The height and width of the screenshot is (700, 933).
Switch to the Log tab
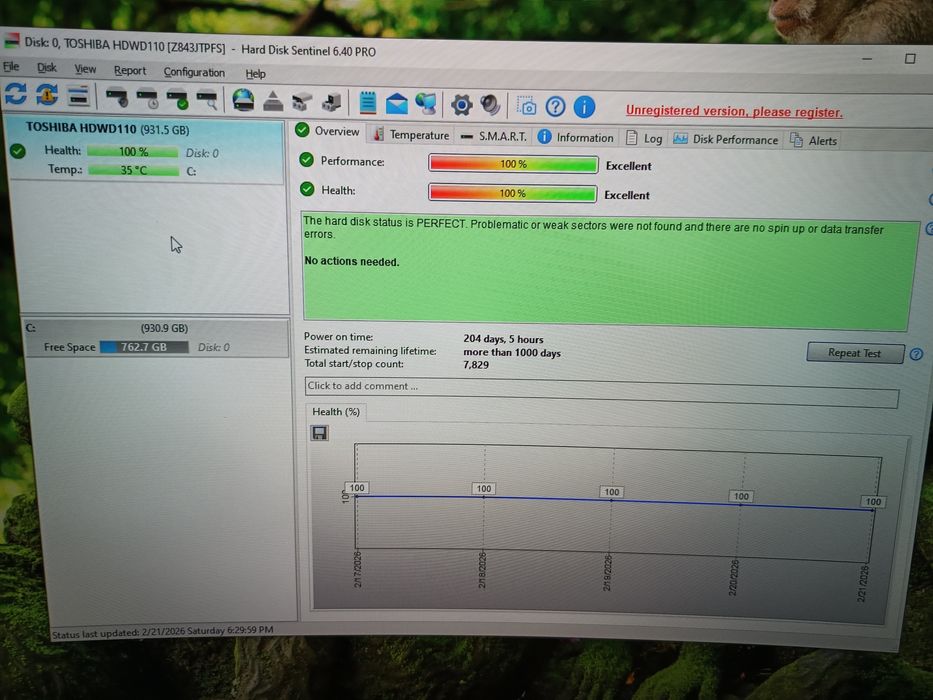tap(644, 139)
